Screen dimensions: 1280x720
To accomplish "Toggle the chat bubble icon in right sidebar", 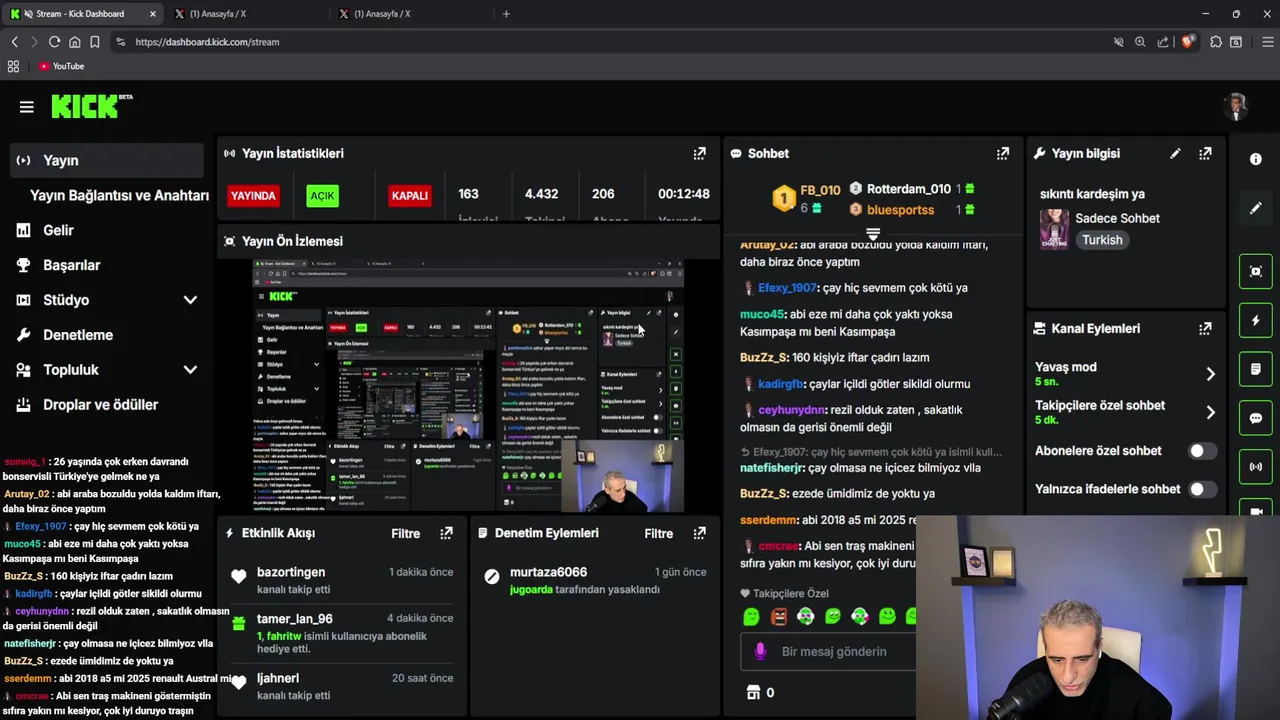I will (1256, 418).
